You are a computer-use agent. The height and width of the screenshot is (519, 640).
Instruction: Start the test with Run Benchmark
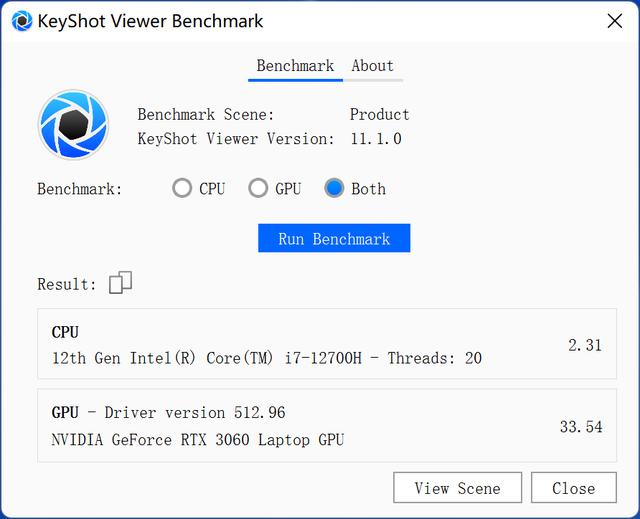334,238
